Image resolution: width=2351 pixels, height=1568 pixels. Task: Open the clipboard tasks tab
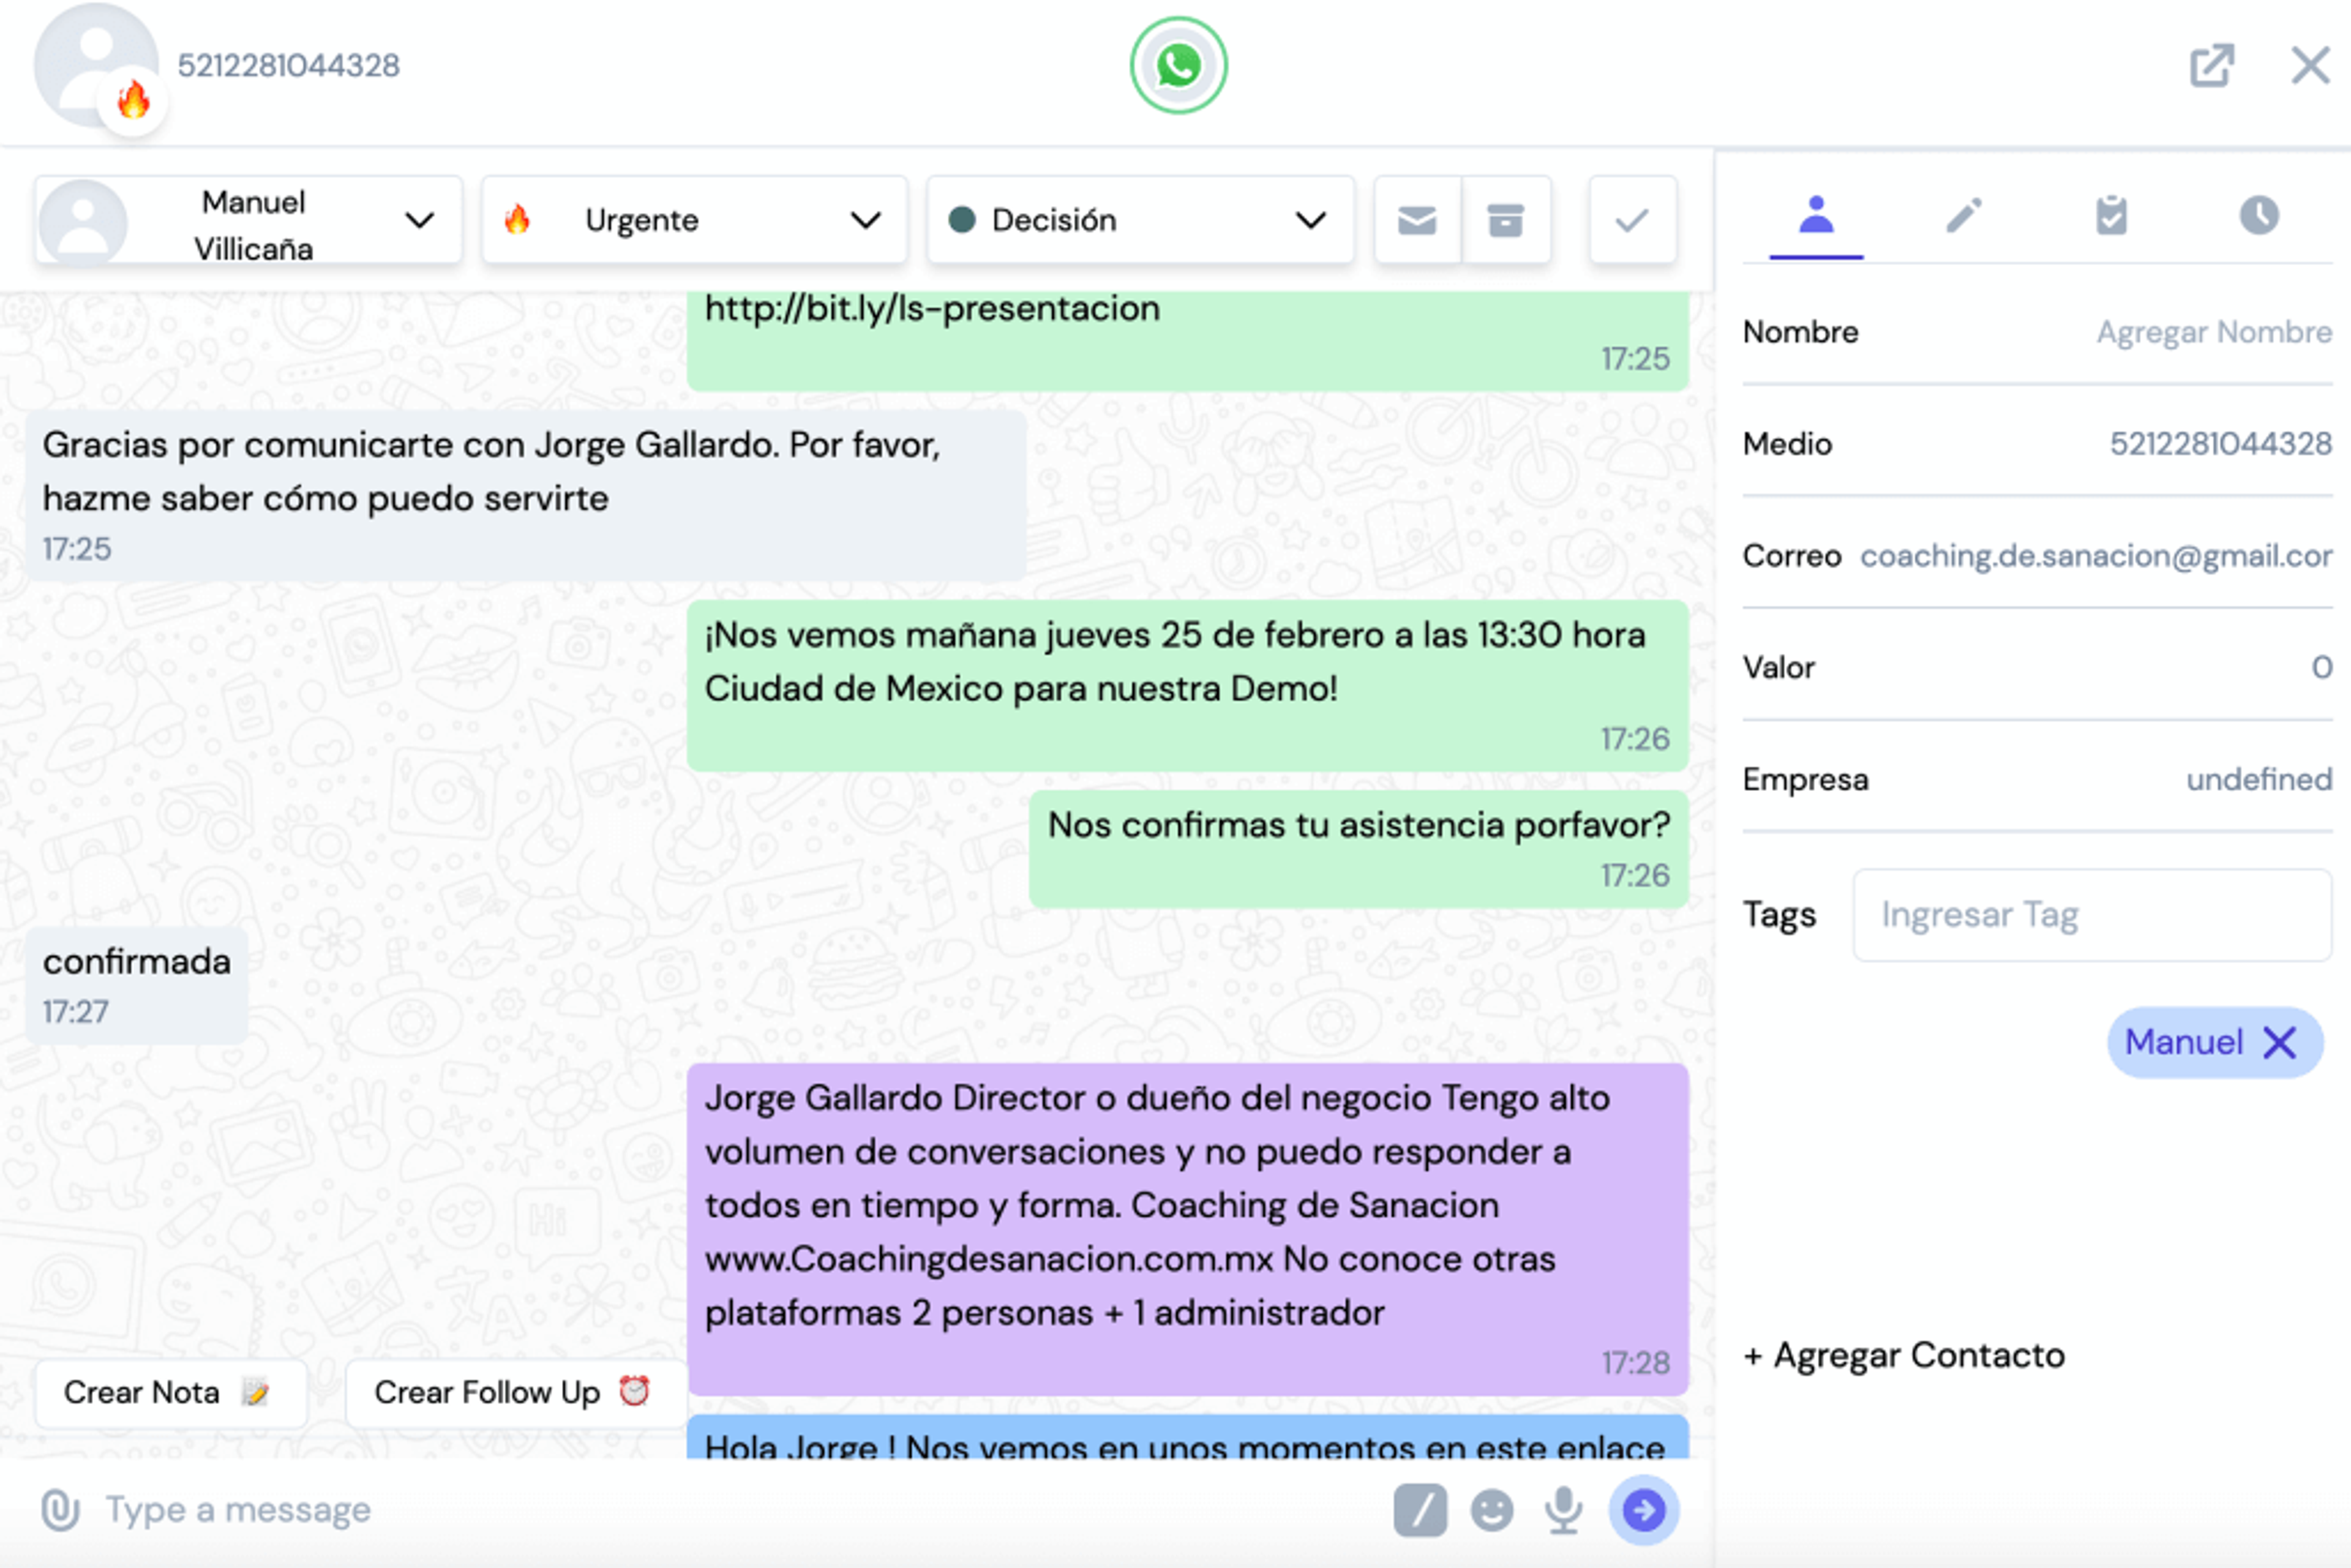coord(2111,216)
